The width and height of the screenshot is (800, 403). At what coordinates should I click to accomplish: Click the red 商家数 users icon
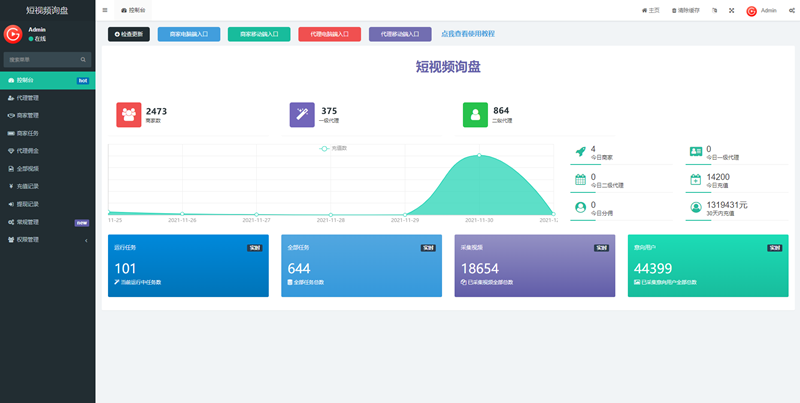(129, 115)
